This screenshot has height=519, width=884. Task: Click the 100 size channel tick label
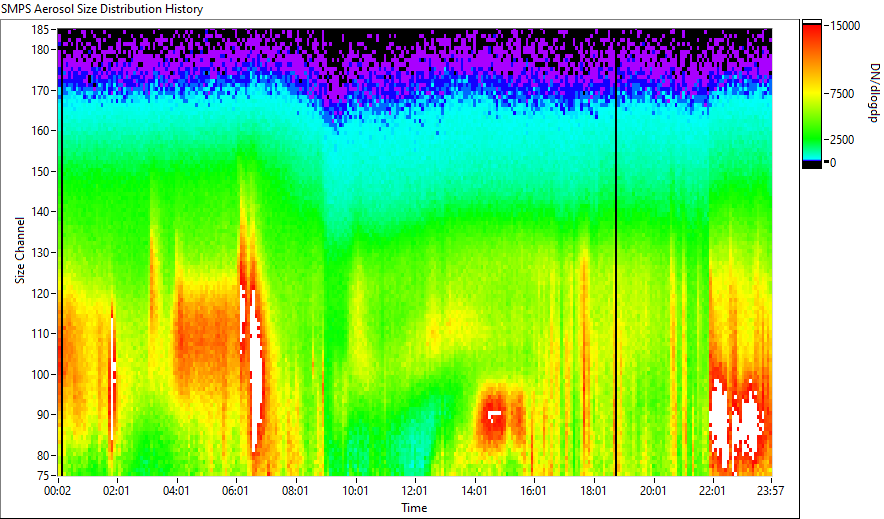[39, 375]
